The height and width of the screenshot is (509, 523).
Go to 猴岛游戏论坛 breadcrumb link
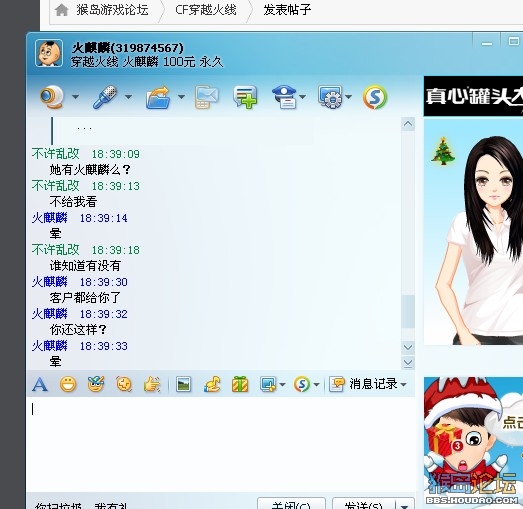(x=112, y=10)
